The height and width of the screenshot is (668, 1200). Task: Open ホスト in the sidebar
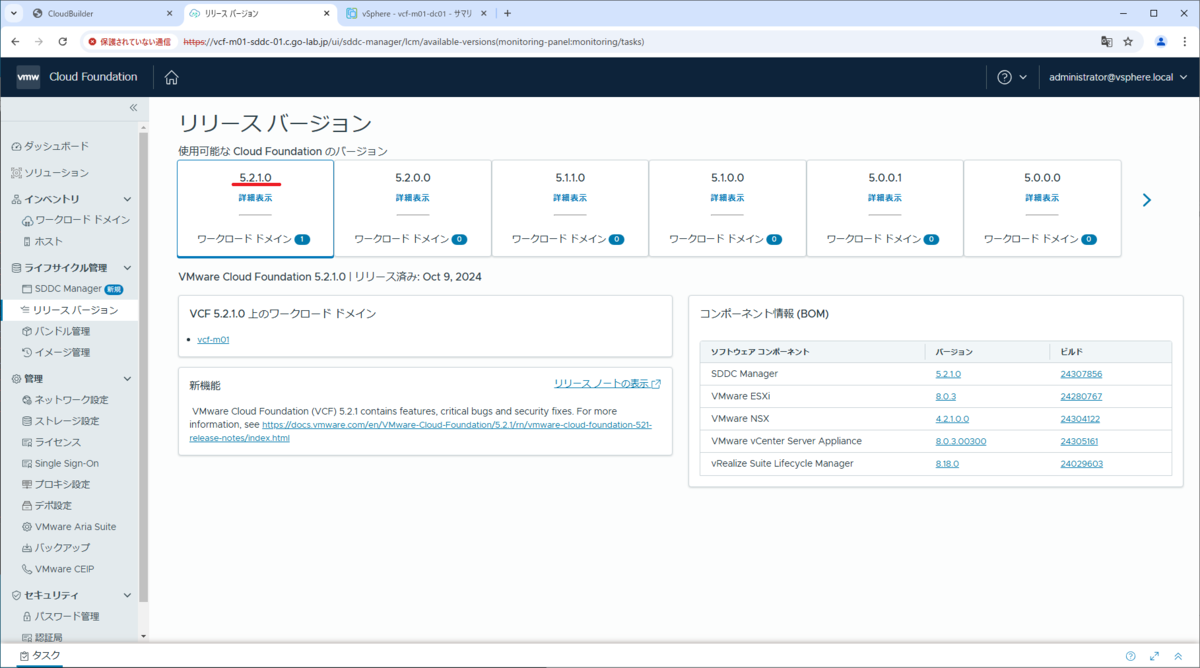[x=49, y=241]
